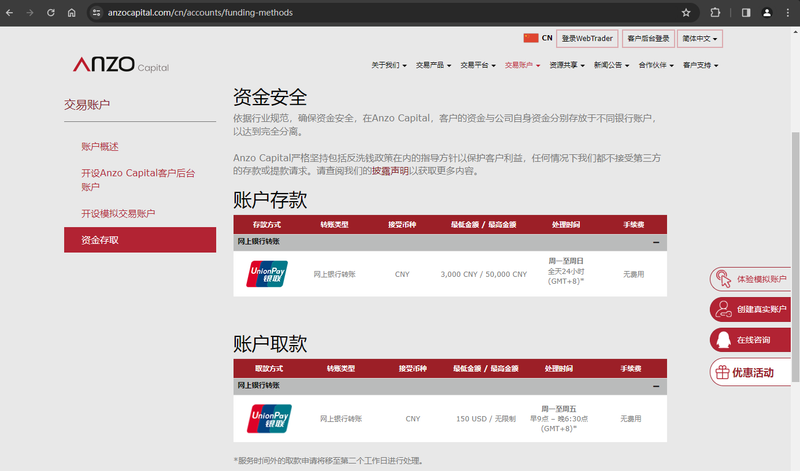Click the Anzo Capital logo
The height and width of the screenshot is (471, 800).
pyautogui.click(x=121, y=65)
